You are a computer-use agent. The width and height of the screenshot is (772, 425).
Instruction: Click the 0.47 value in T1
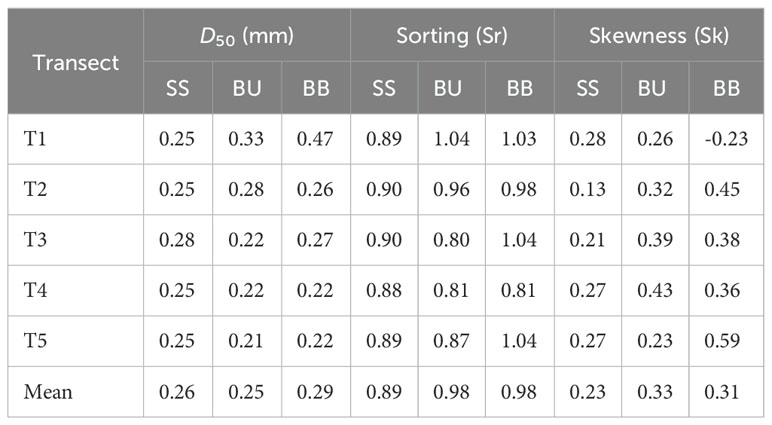(315, 139)
